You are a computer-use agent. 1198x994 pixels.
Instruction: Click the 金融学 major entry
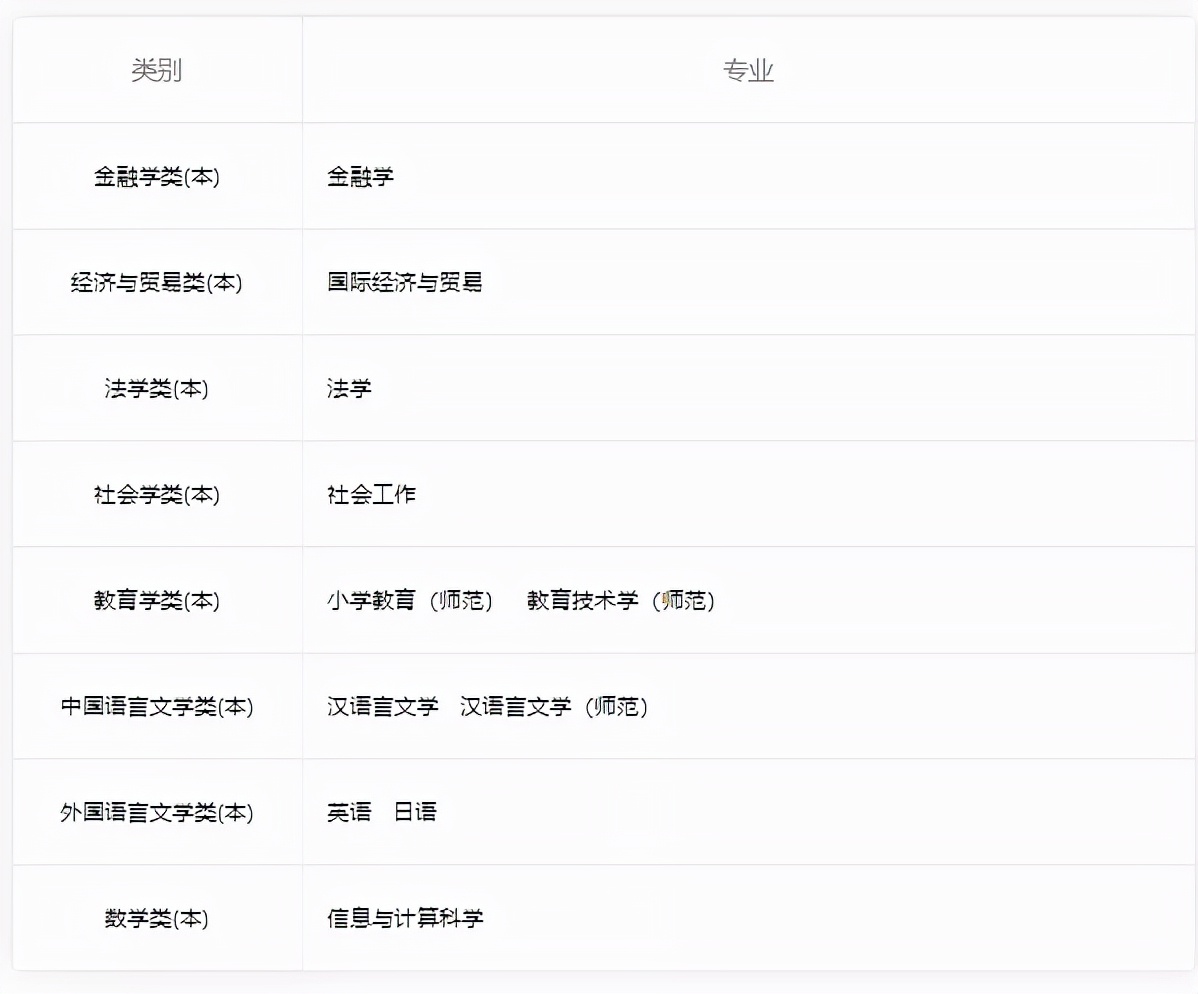coord(360,176)
